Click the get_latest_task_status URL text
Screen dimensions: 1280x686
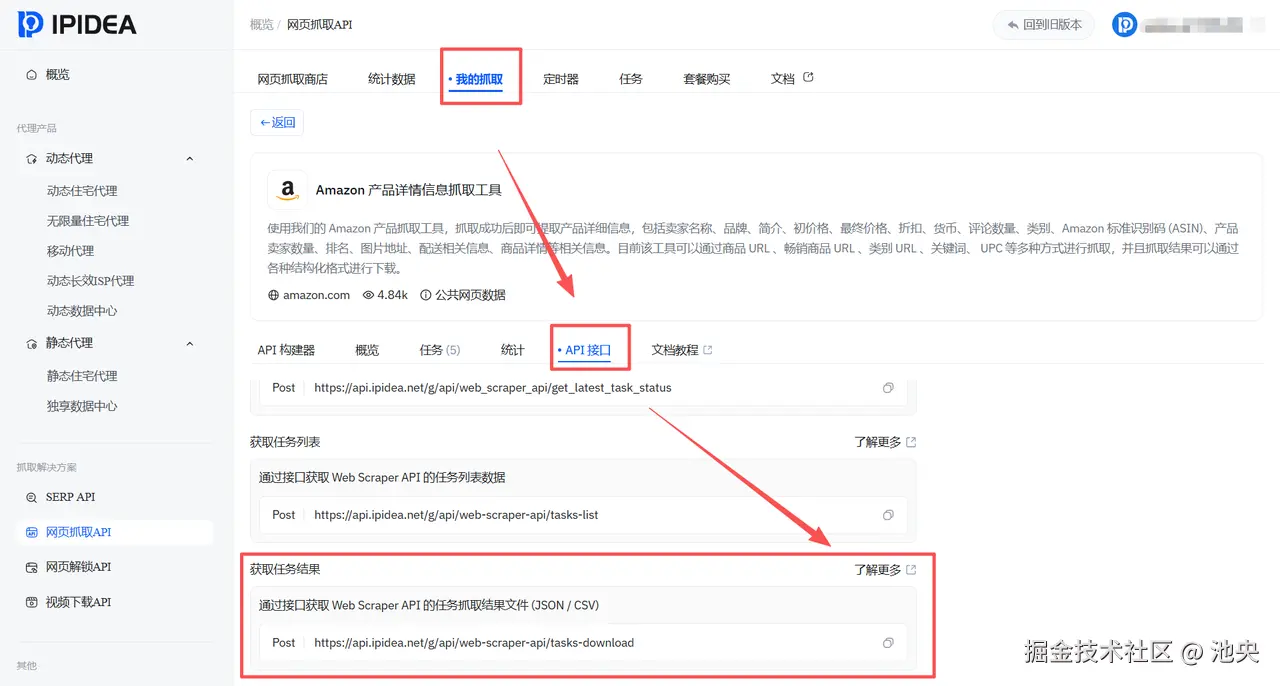click(x=493, y=388)
